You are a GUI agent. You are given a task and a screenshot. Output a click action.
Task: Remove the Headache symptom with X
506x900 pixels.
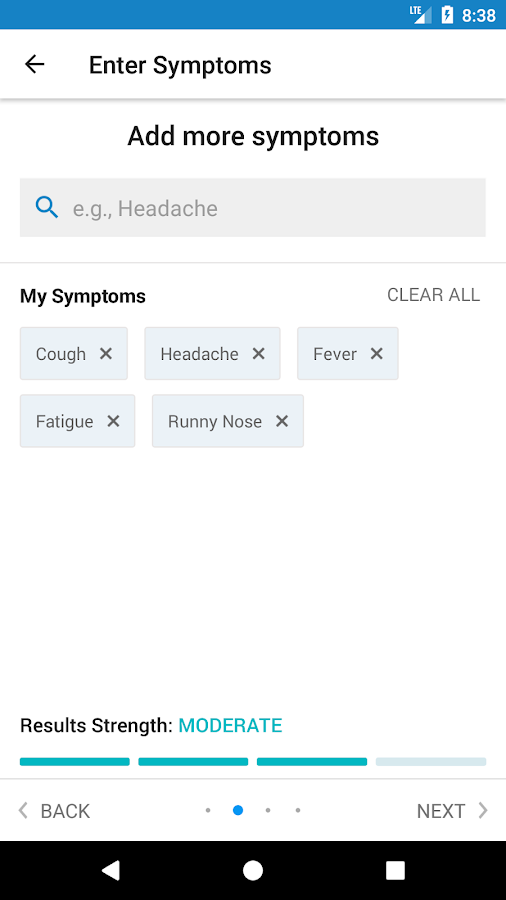pos(259,354)
